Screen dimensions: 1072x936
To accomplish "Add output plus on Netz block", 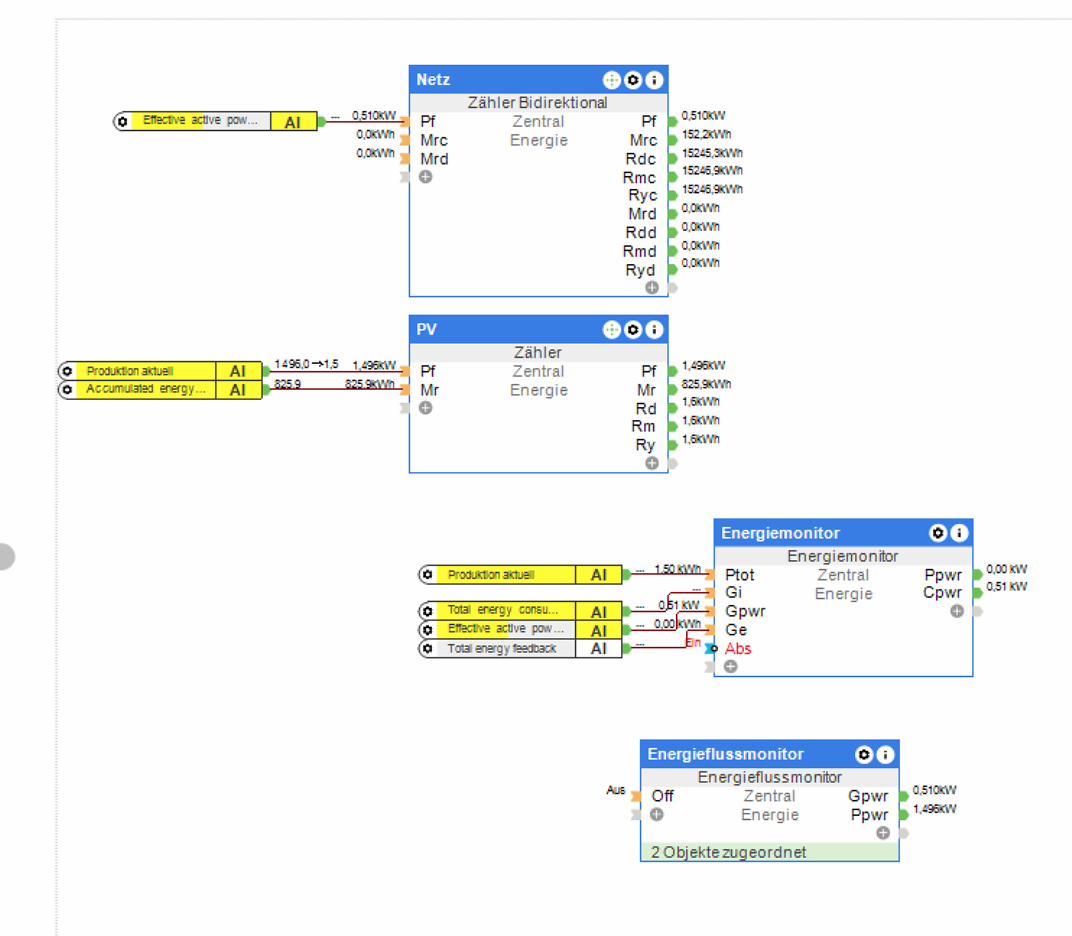I will (652, 288).
